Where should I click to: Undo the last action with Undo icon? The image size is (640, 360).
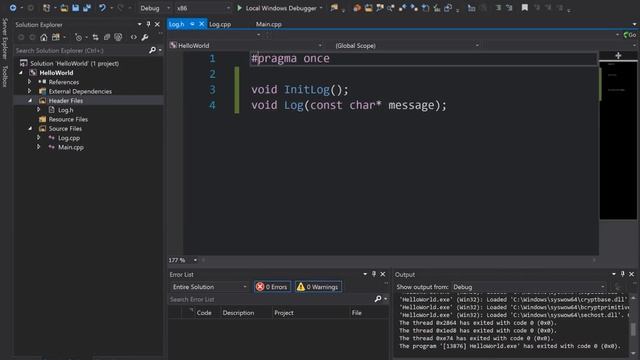pyautogui.click(x=102, y=8)
